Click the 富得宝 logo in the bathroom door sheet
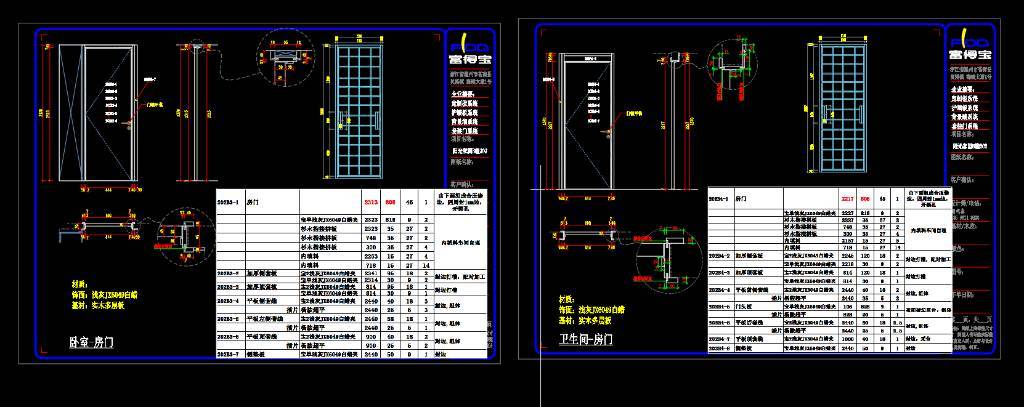Image resolution: width=1024 pixels, height=407 pixels. point(968,46)
